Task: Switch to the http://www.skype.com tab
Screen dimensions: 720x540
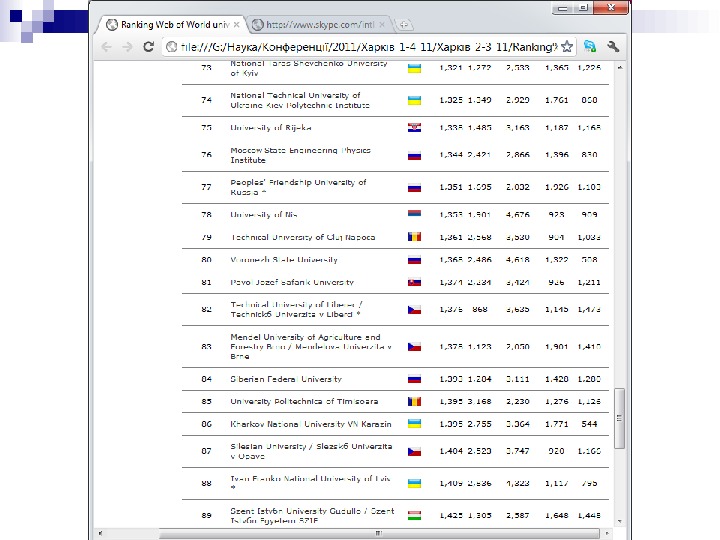Action: tap(320, 25)
